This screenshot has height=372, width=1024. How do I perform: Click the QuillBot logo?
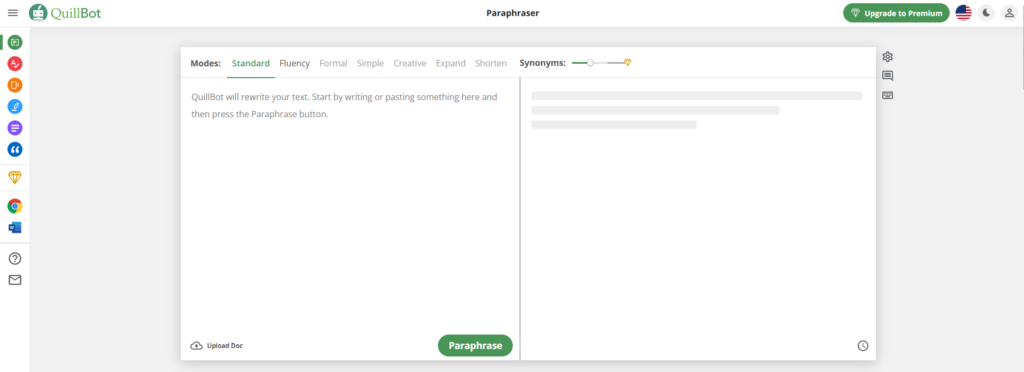[x=65, y=12]
